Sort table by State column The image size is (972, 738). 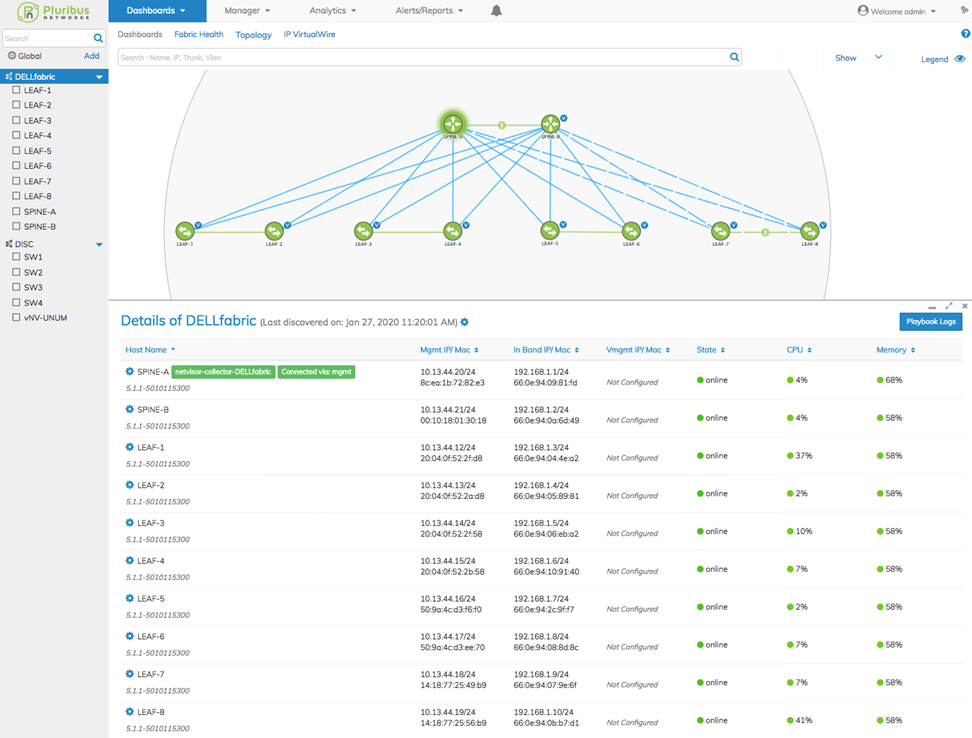pos(710,349)
